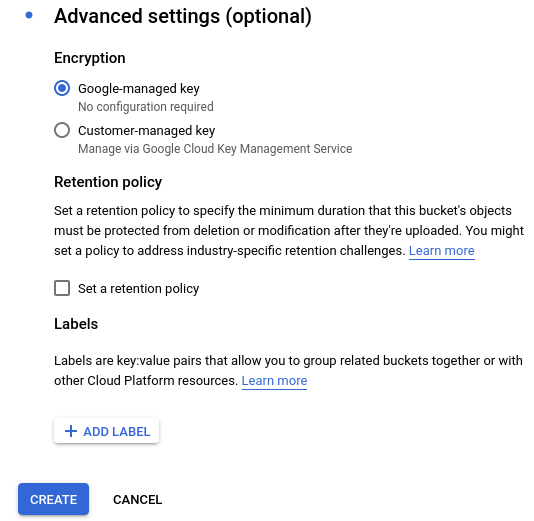
Task: Click CANCEL to discard bucket creation
Action: (x=138, y=500)
